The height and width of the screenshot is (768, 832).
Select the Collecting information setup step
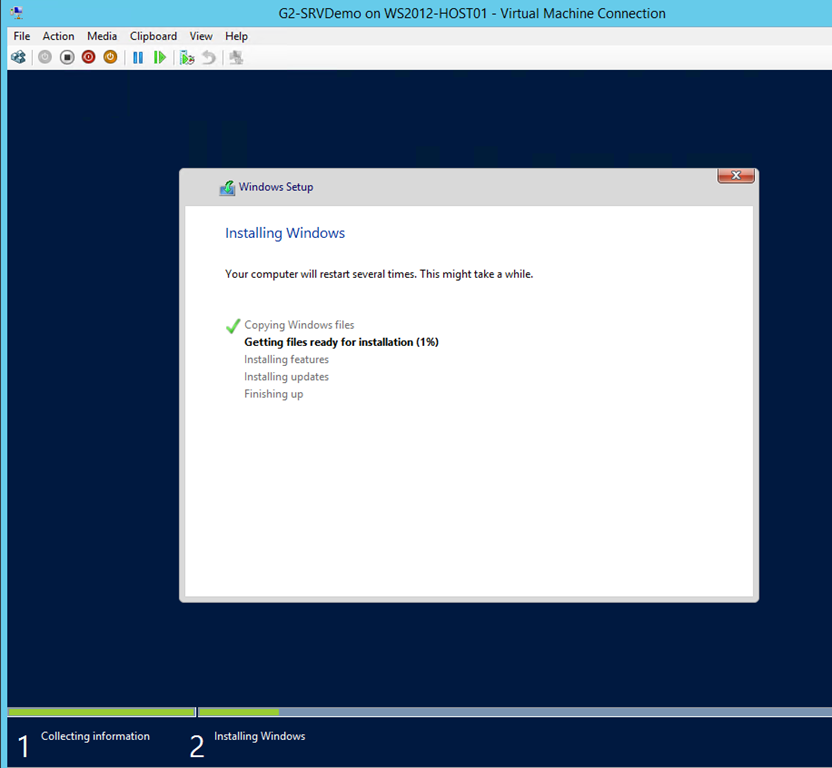pos(95,736)
